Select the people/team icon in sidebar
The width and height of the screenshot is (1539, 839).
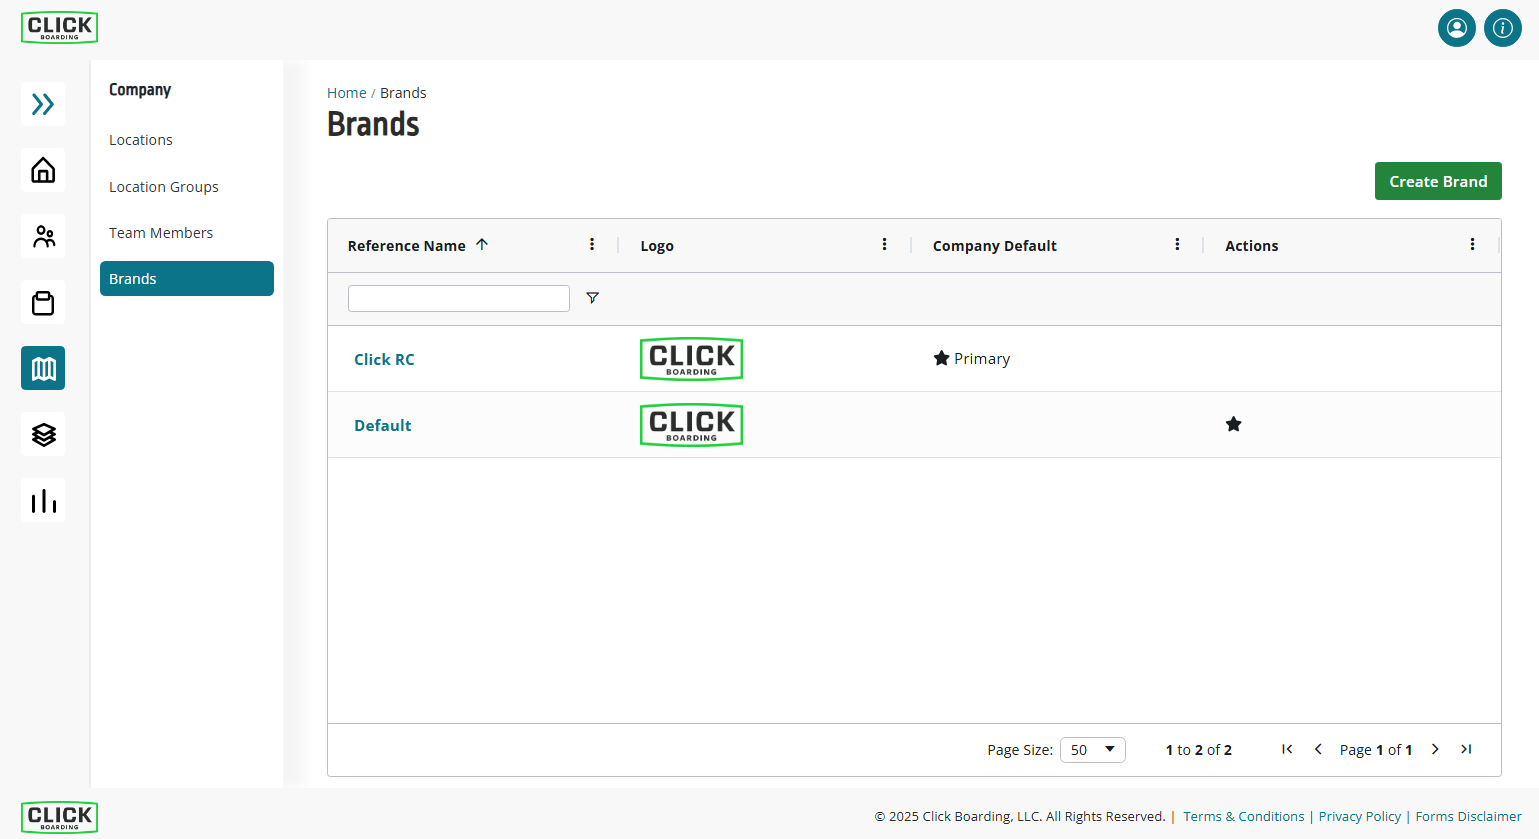tap(42, 236)
